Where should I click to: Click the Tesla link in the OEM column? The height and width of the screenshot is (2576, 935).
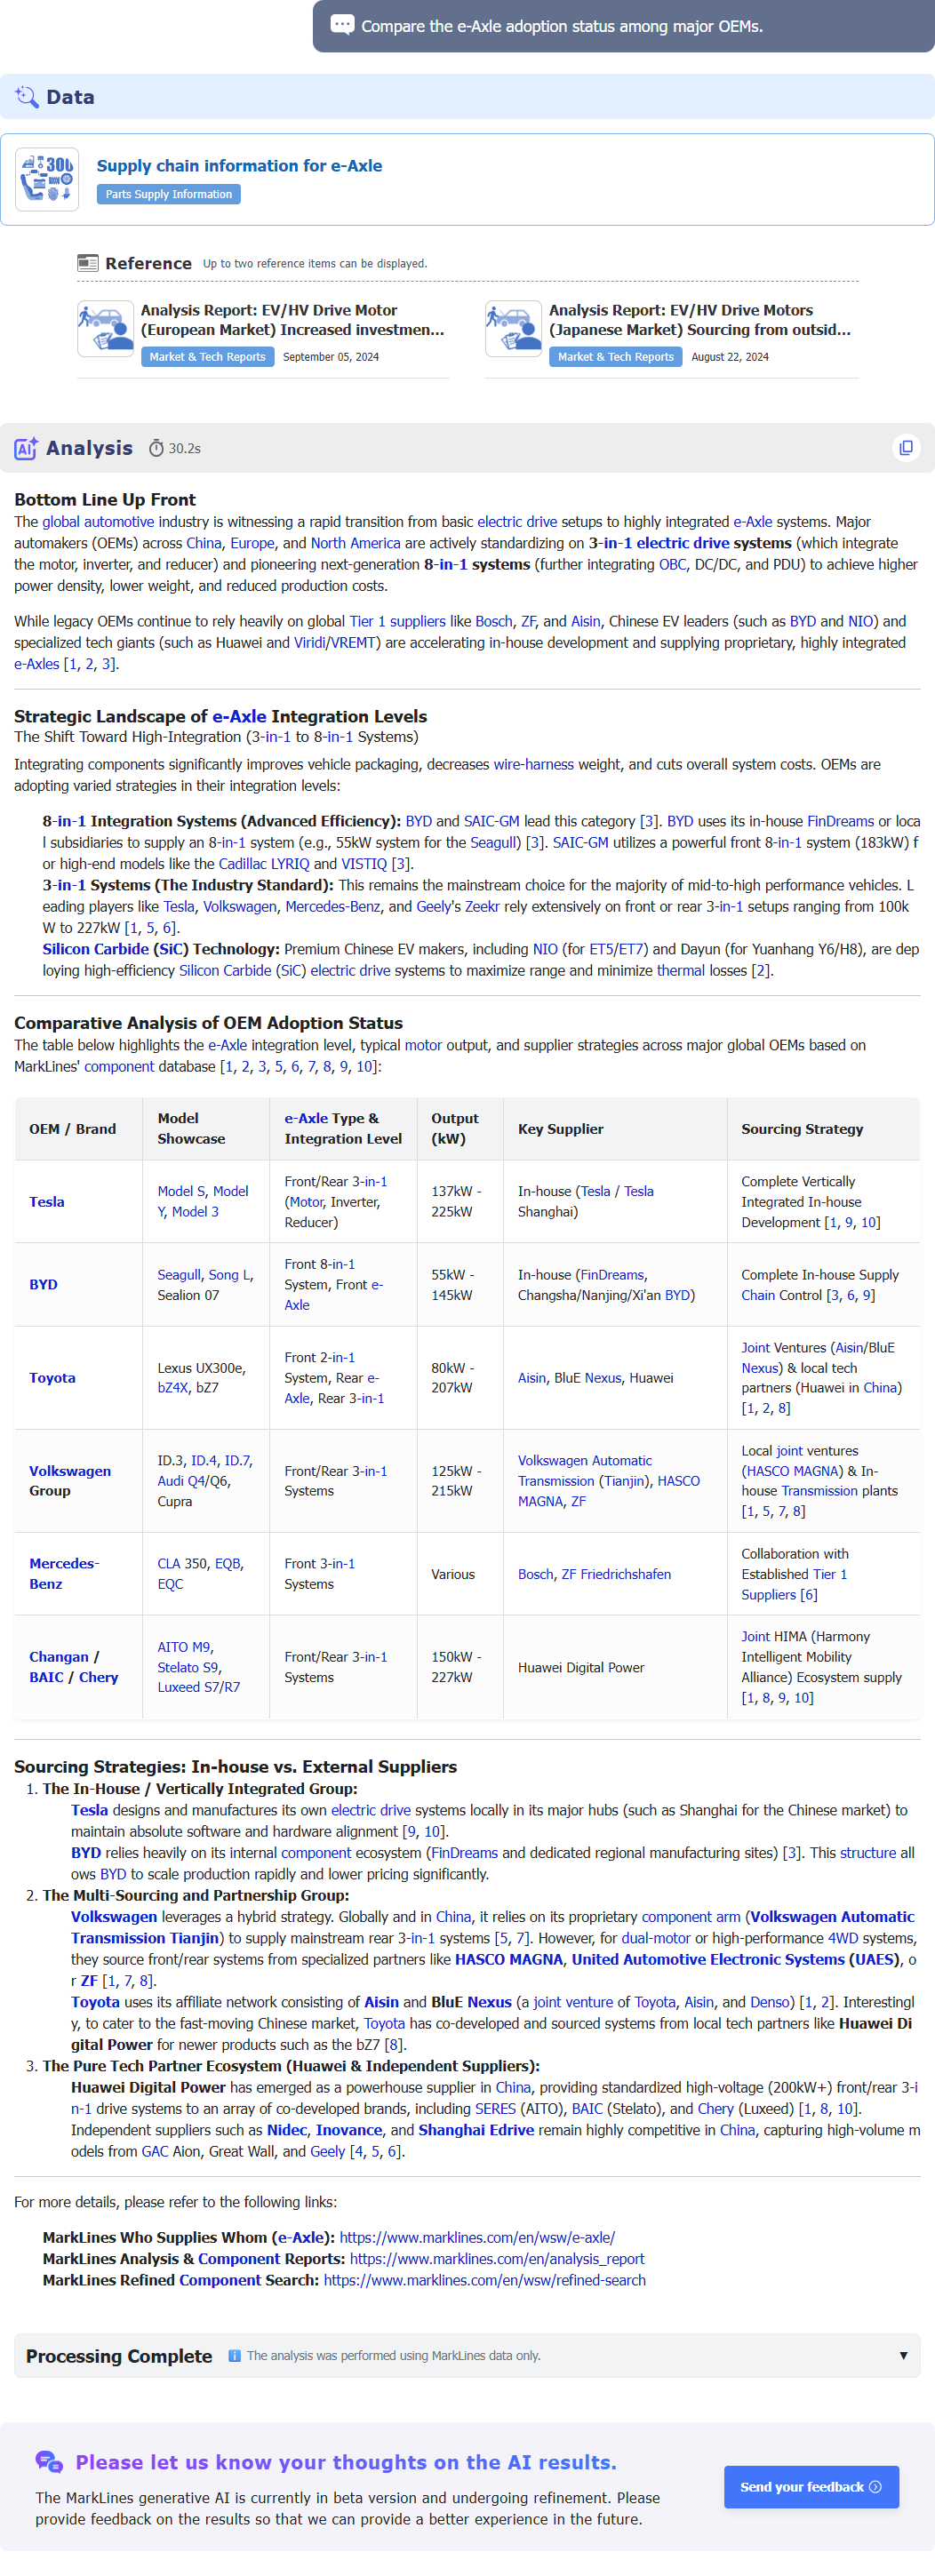(47, 1202)
